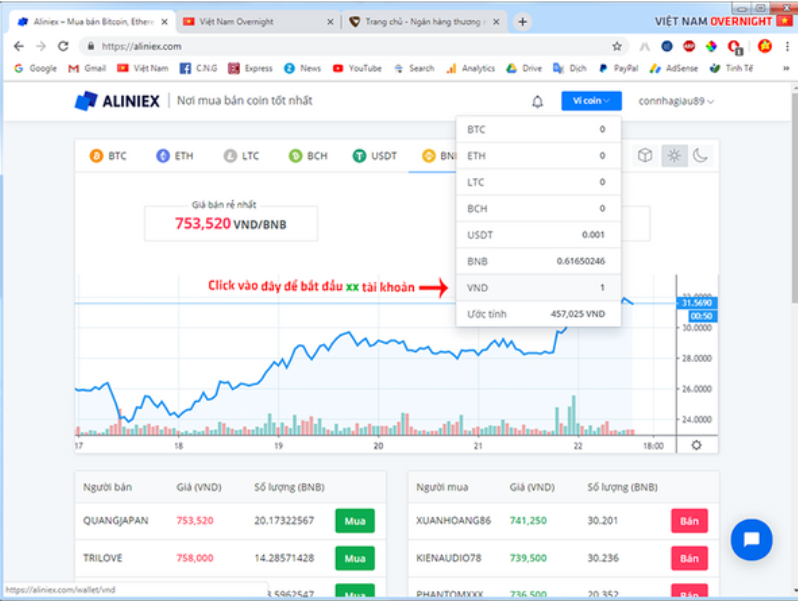
Task: Click the Ước tính estimate row
Action: click(x=538, y=314)
